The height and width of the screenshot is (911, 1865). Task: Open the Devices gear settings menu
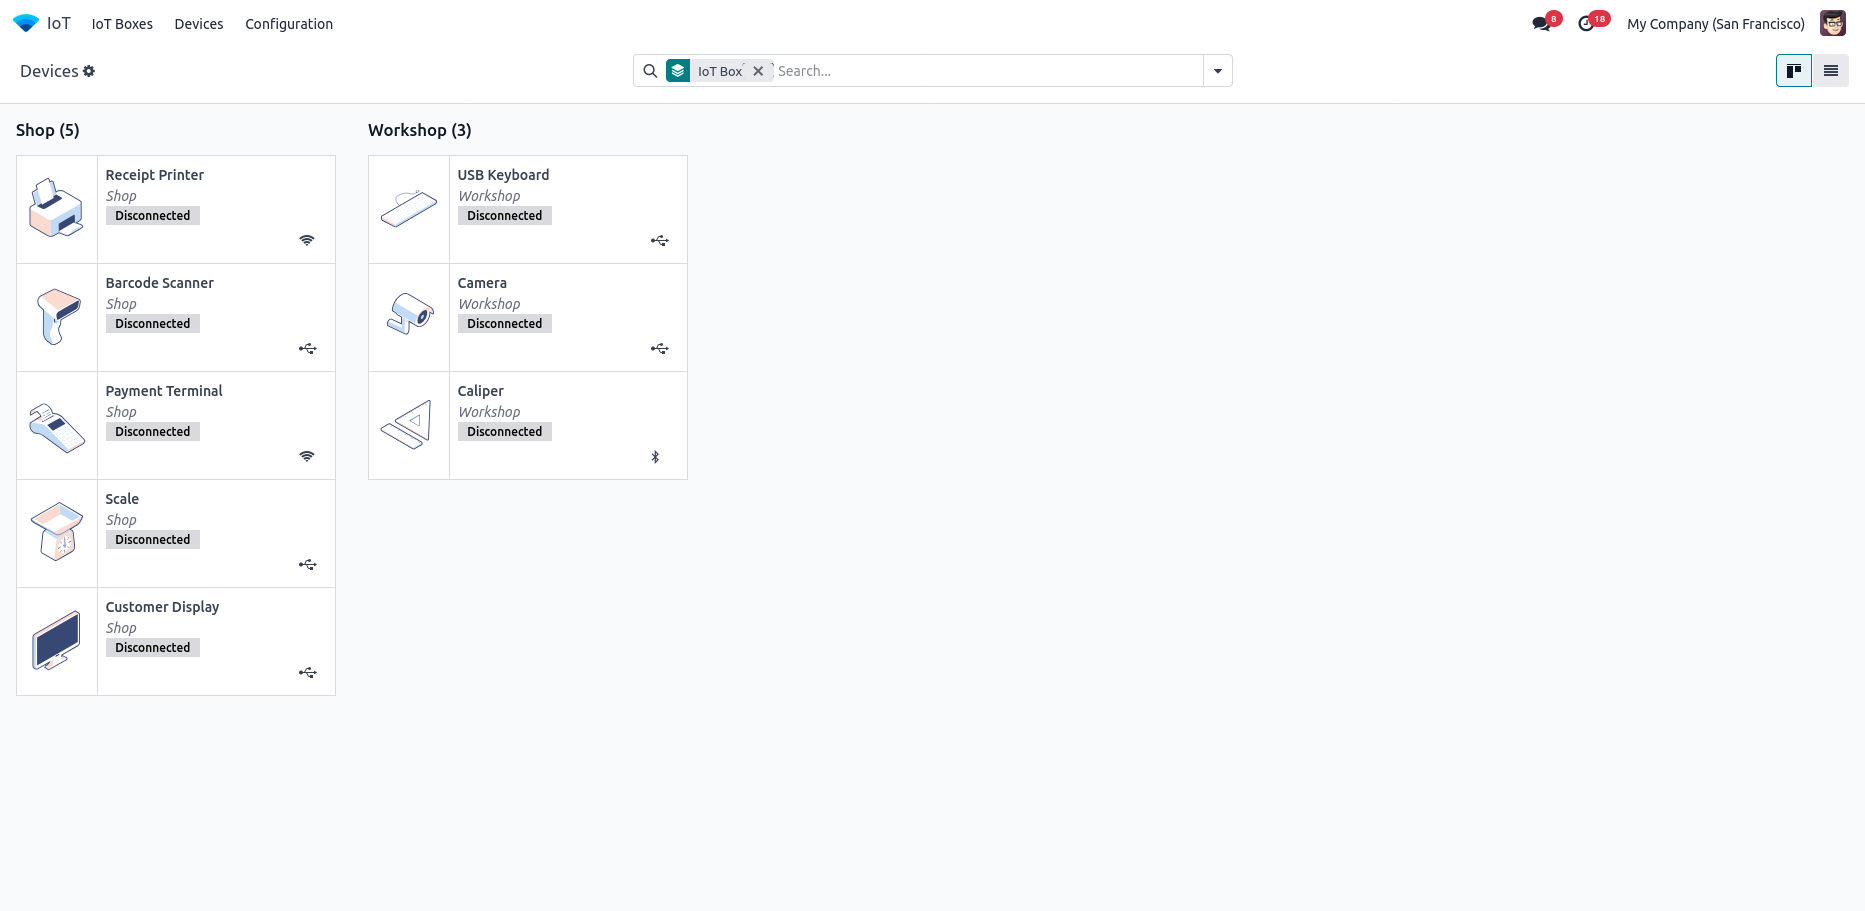89,71
